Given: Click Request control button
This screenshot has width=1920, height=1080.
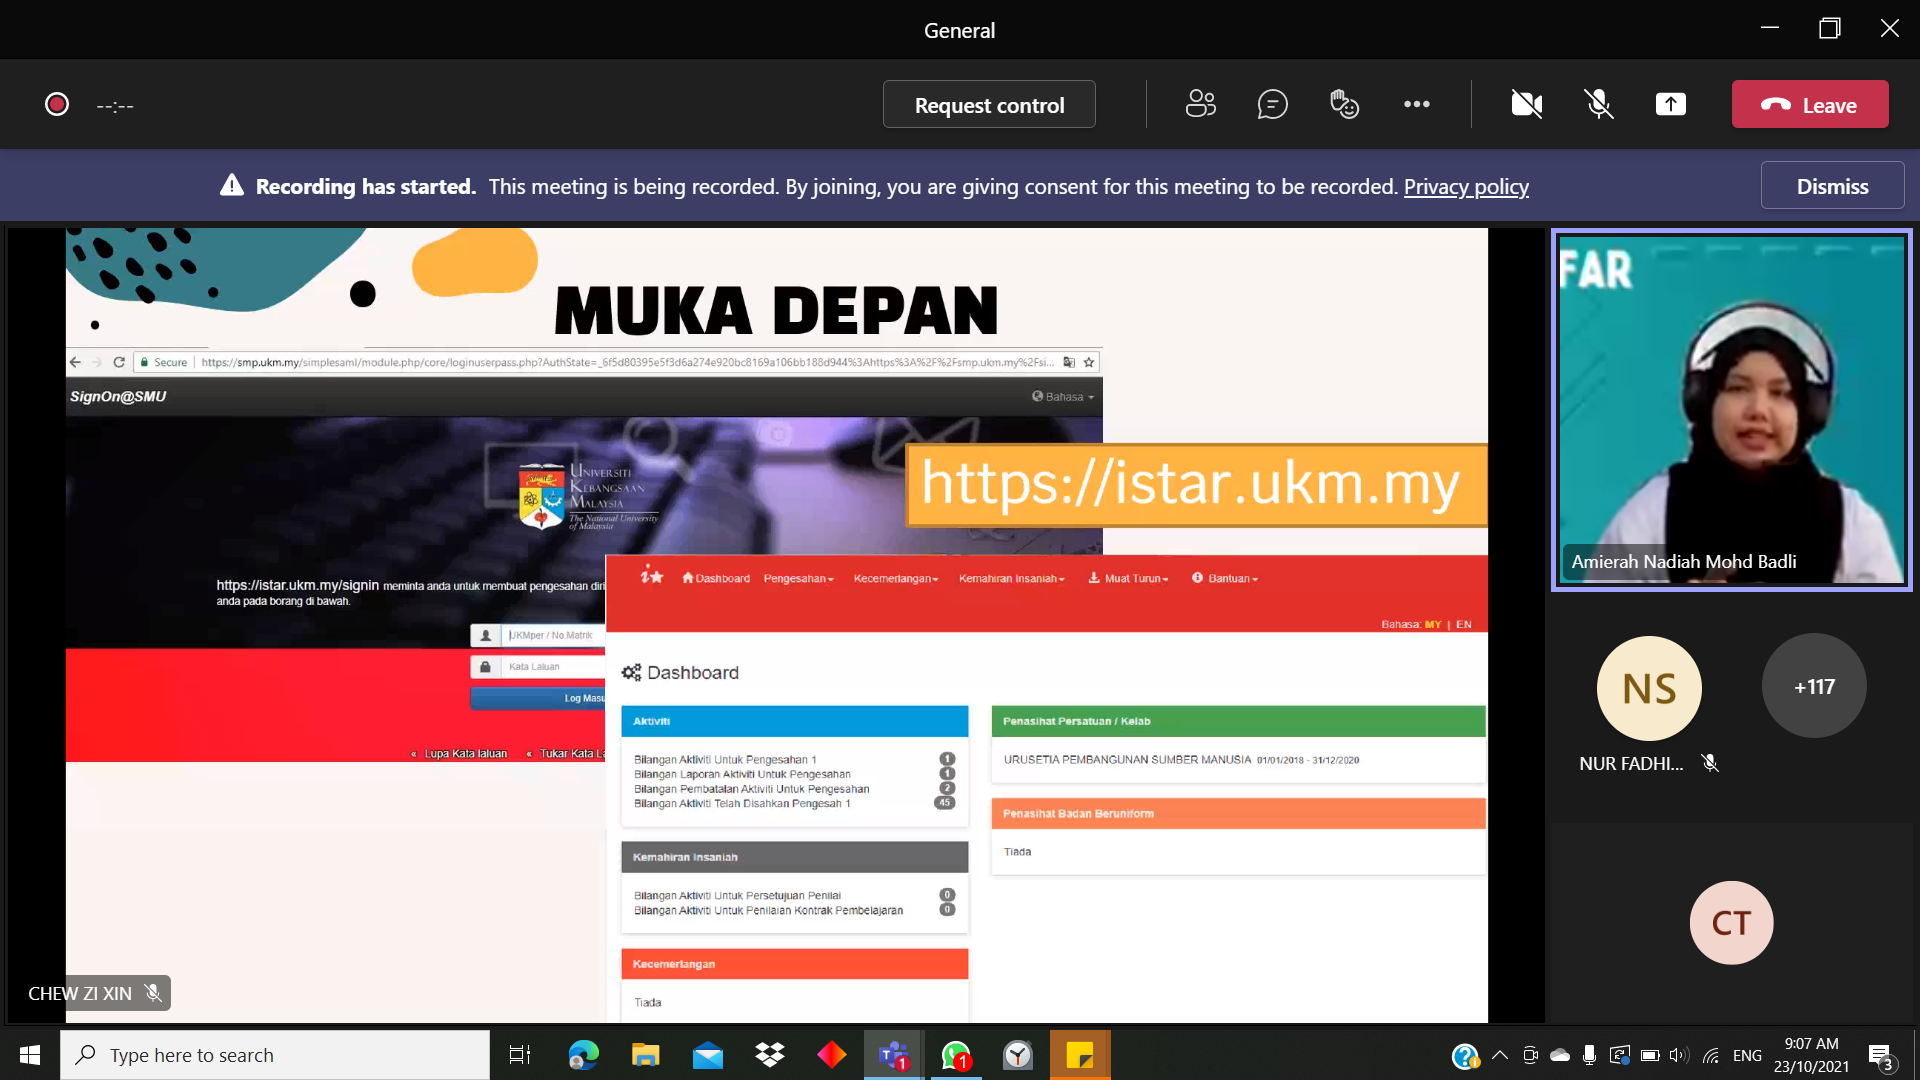Looking at the screenshot, I should click(x=988, y=105).
